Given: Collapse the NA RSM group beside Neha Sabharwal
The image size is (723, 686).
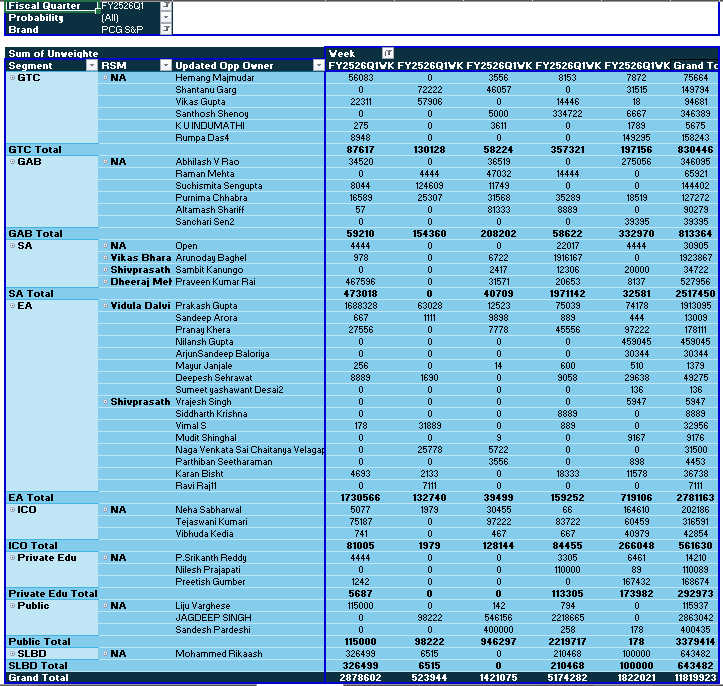Looking at the screenshot, I should pyautogui.click(x=106, y=509).
